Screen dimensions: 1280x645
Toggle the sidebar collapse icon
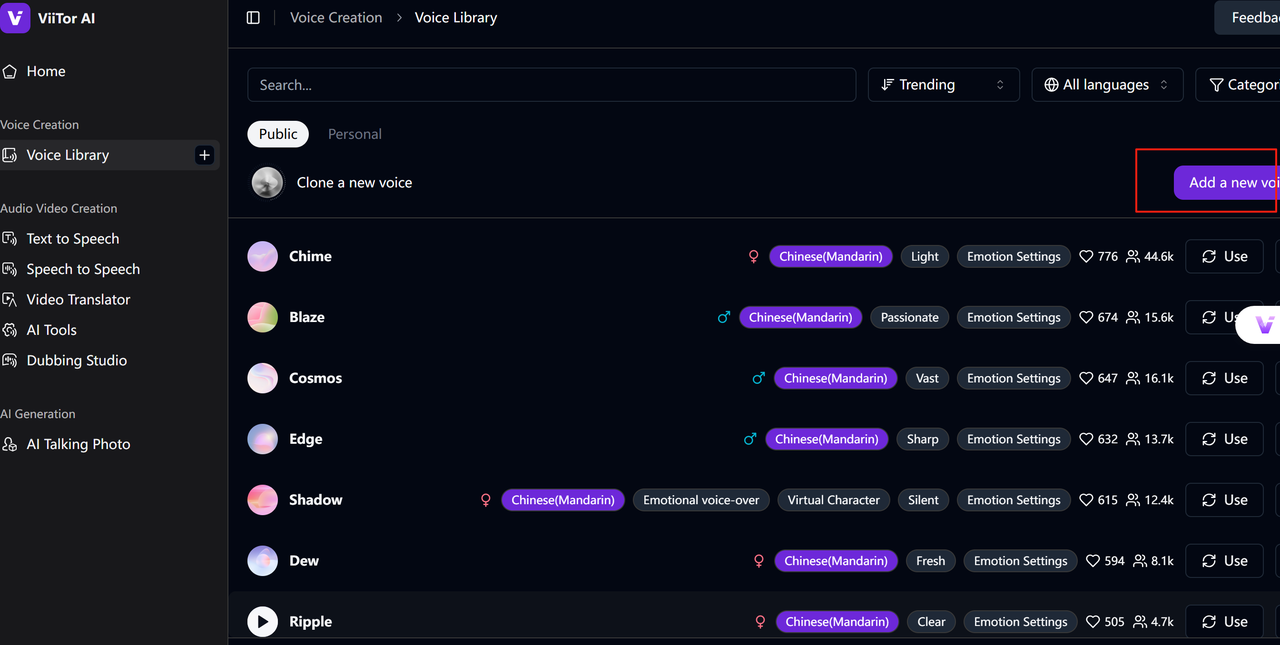tap(253, 18)
